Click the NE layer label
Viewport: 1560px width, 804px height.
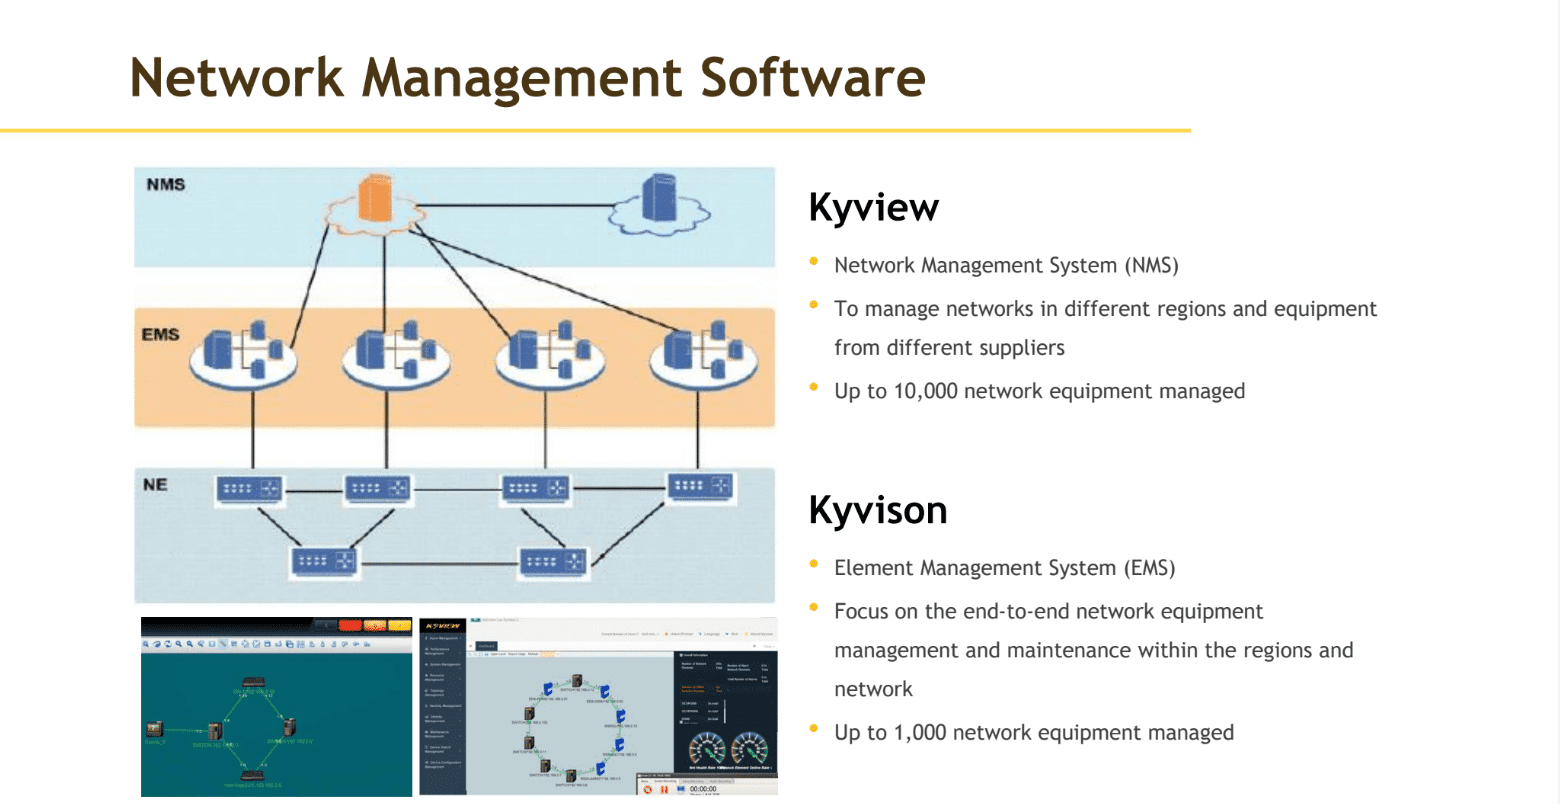(155, 485)
